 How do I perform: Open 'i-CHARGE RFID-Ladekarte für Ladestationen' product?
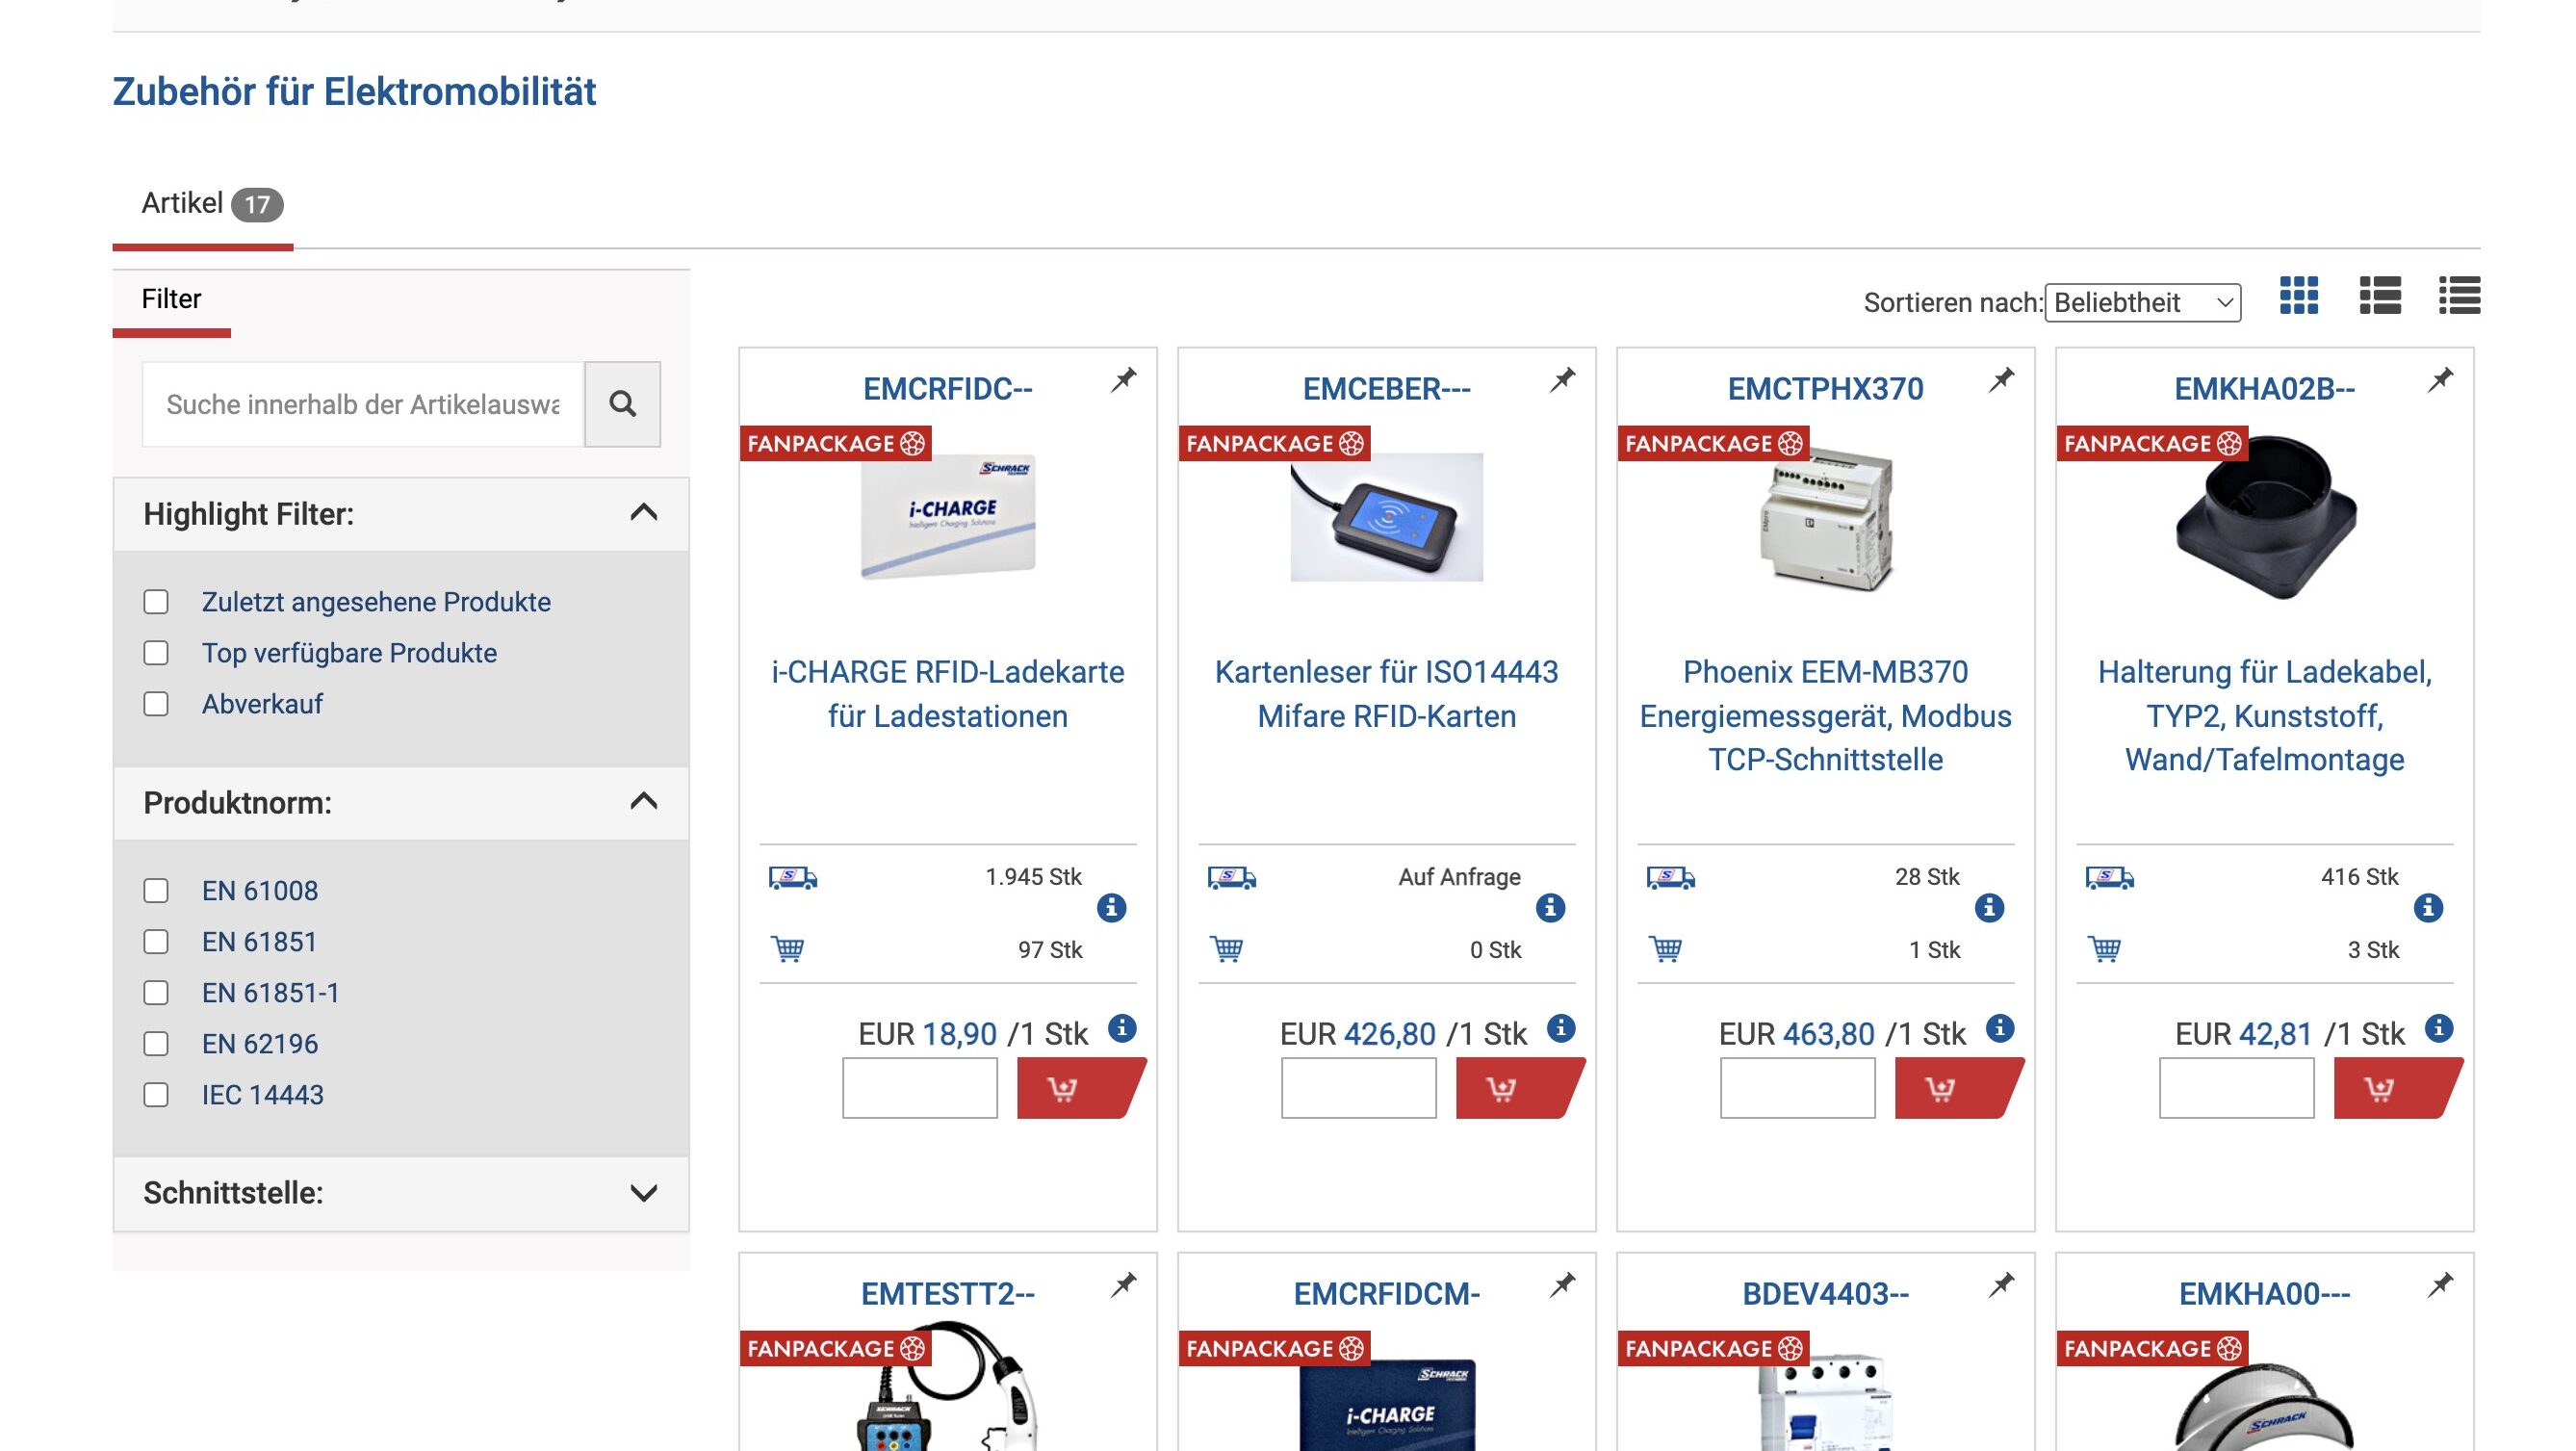(947, 694)
